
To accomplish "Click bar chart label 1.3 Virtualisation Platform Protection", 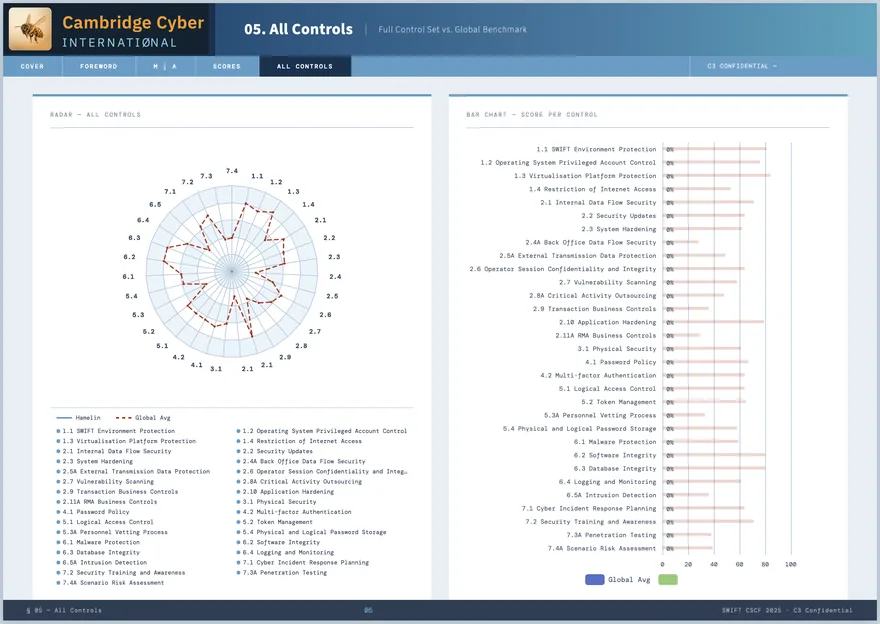I will click(585, 176).
